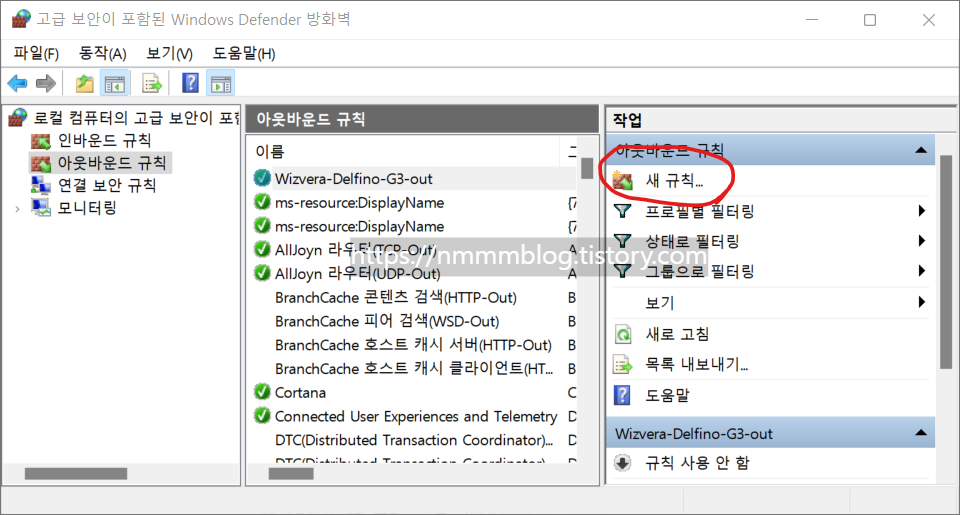
Task: Click the actions pane vertical scrollbar thumb
Action: click(x=946, y=261)
